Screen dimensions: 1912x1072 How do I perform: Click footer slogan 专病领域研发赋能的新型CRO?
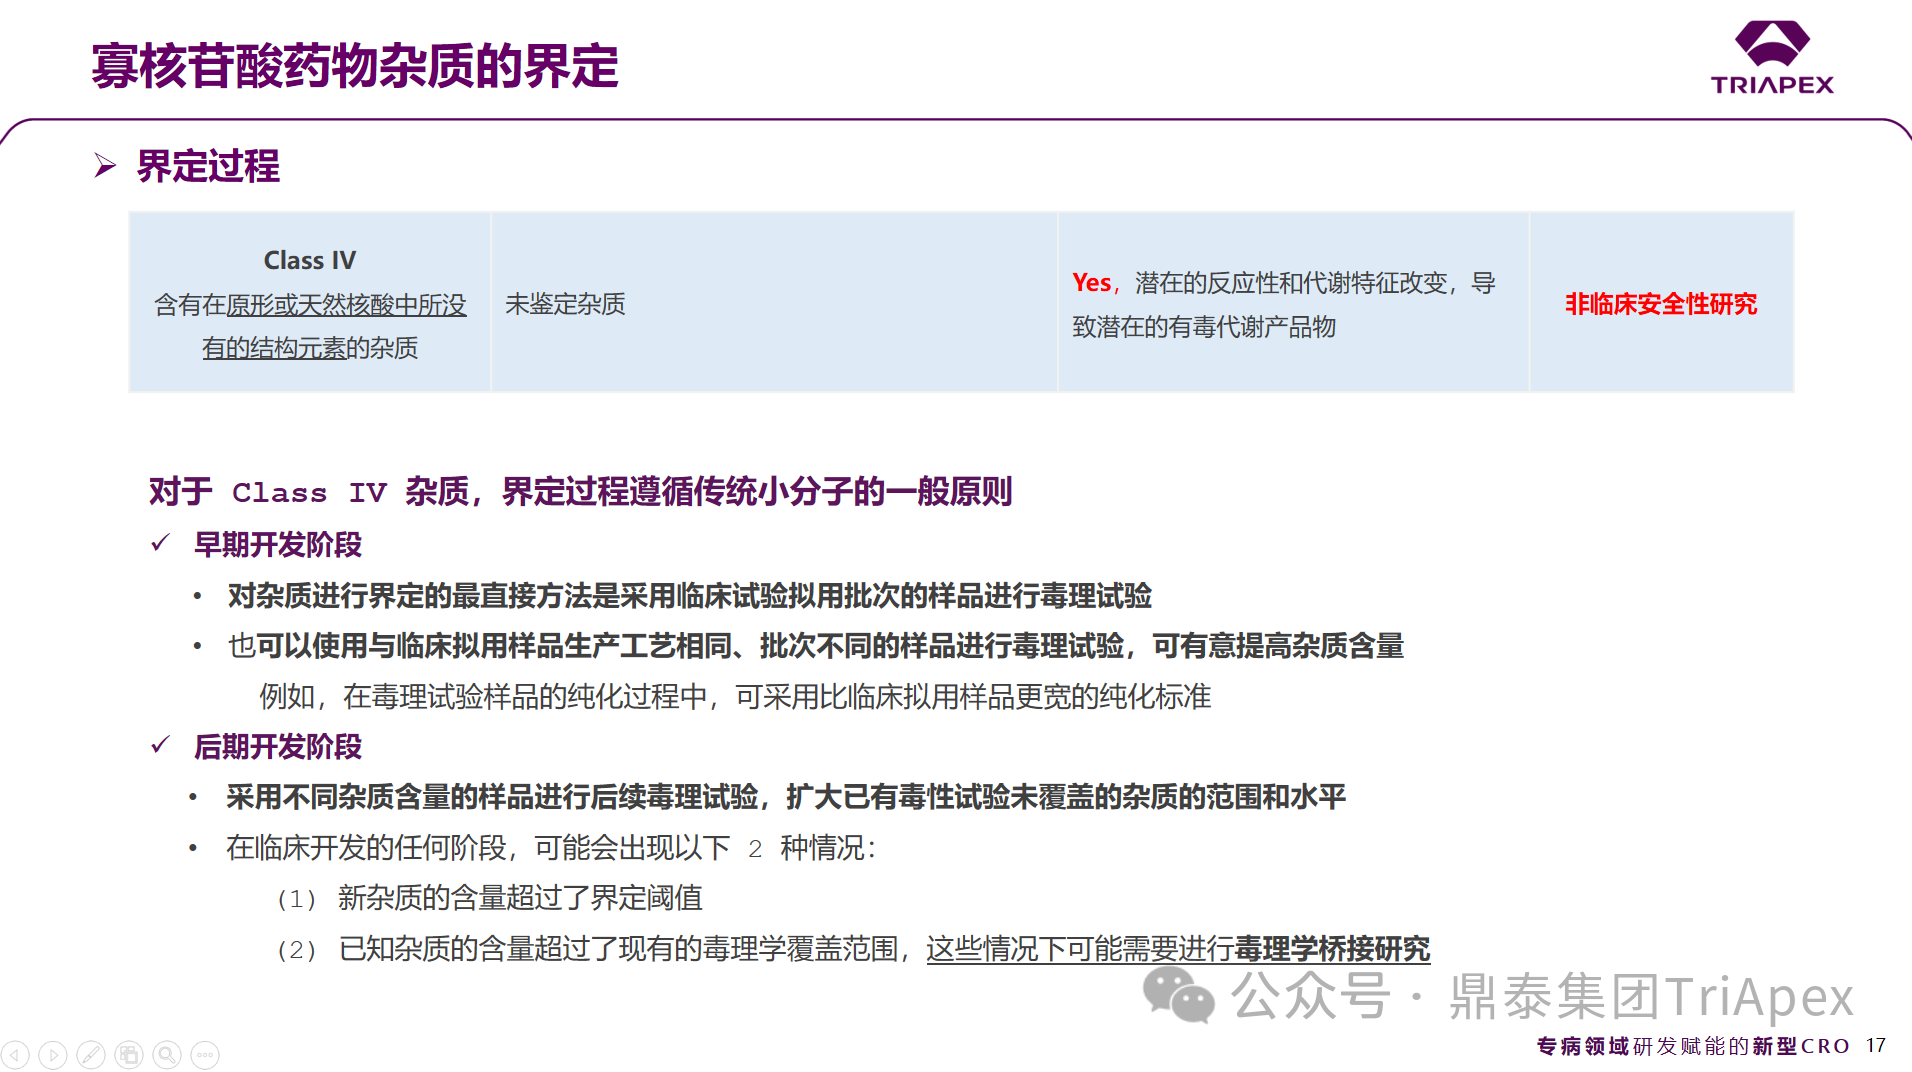(1692, 1046)
